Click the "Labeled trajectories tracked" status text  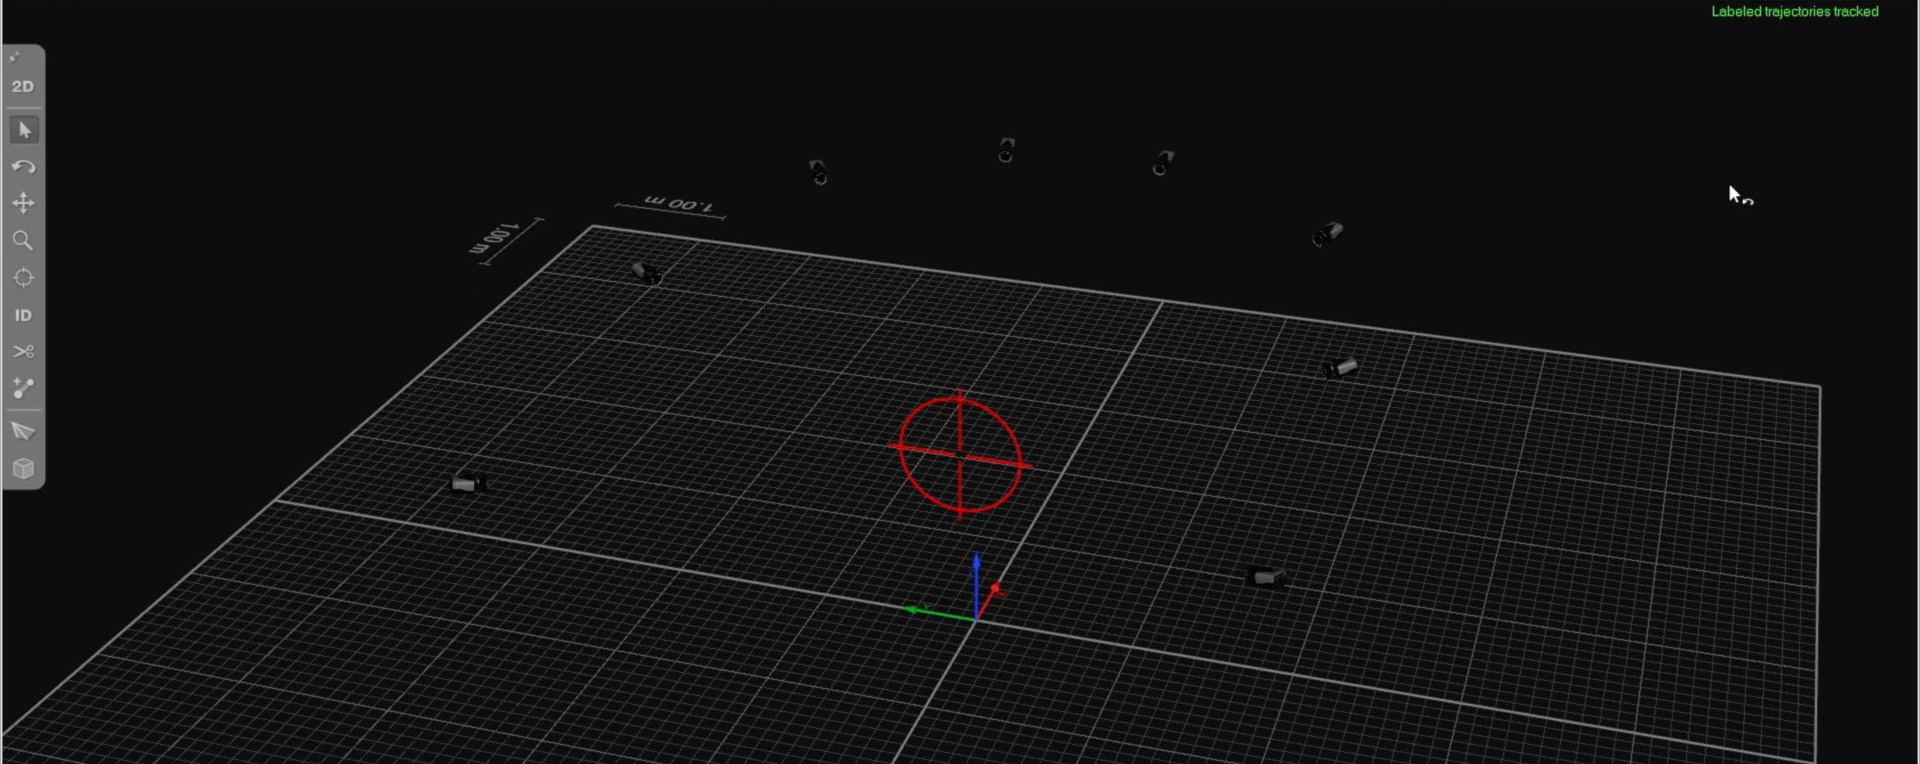click(1794, 12)
